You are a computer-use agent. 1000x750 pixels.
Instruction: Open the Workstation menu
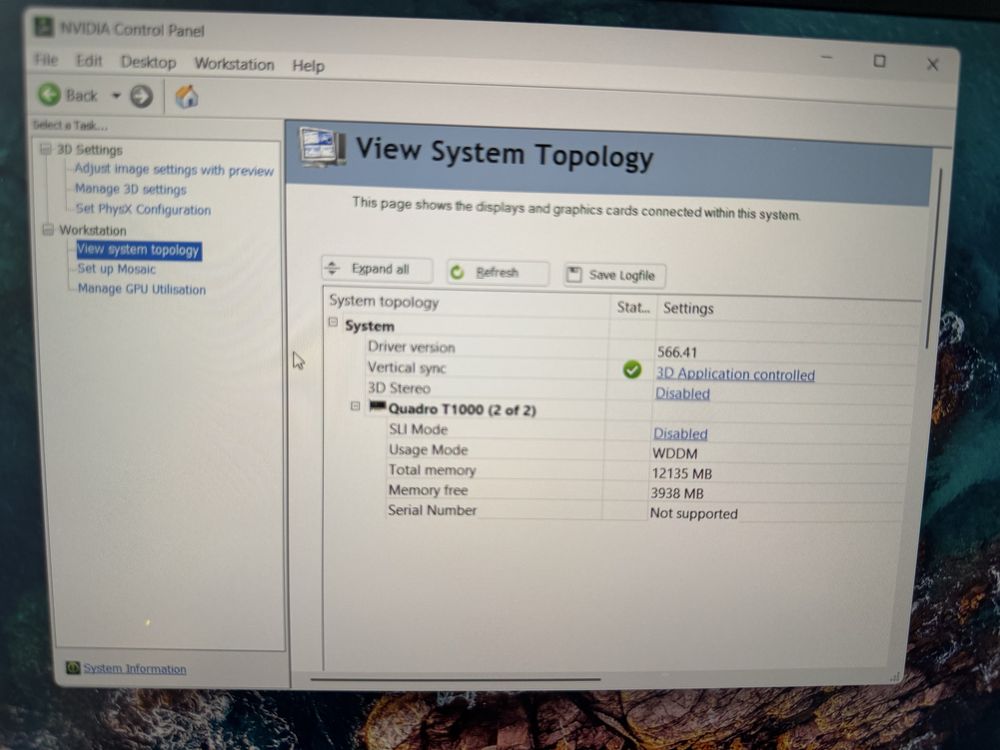click(x=234, y=64)
